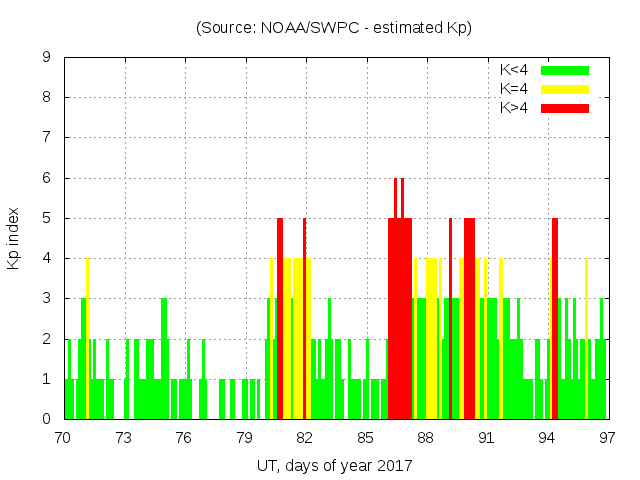Click the NOAA/SWPC source chart title

(334, 28)
